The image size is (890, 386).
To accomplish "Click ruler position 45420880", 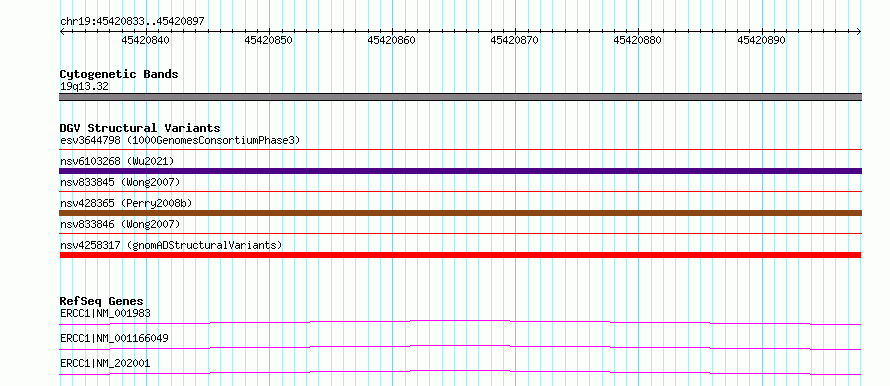I will tap(638, 40).
